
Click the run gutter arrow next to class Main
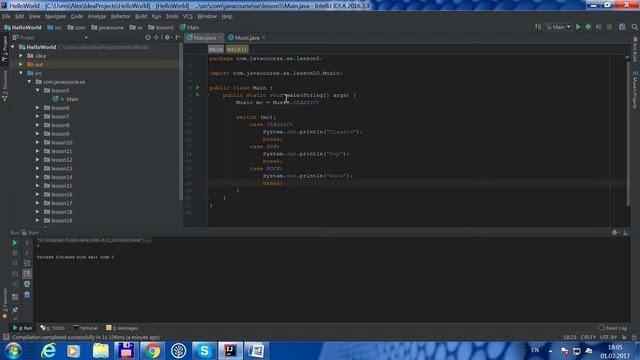pos(198,87)
